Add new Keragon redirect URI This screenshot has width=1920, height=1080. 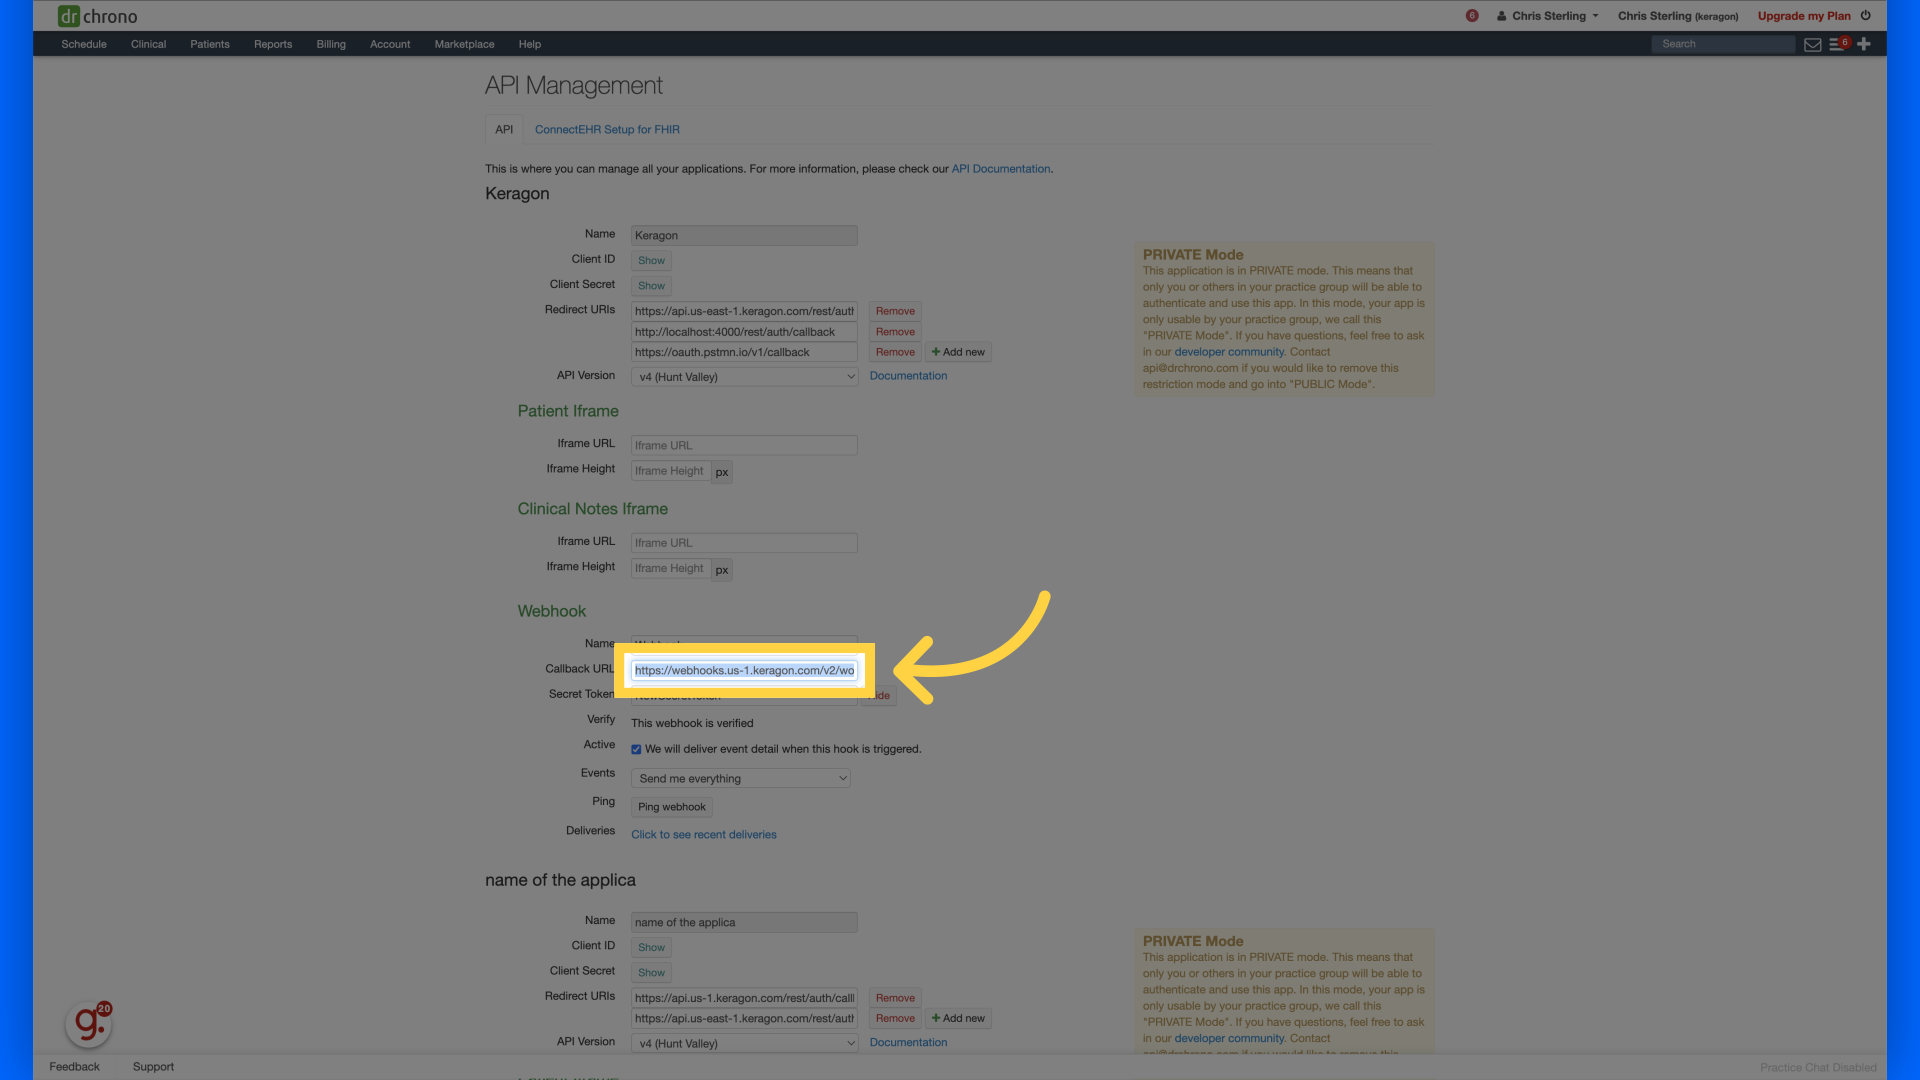(x=958, y=352)
